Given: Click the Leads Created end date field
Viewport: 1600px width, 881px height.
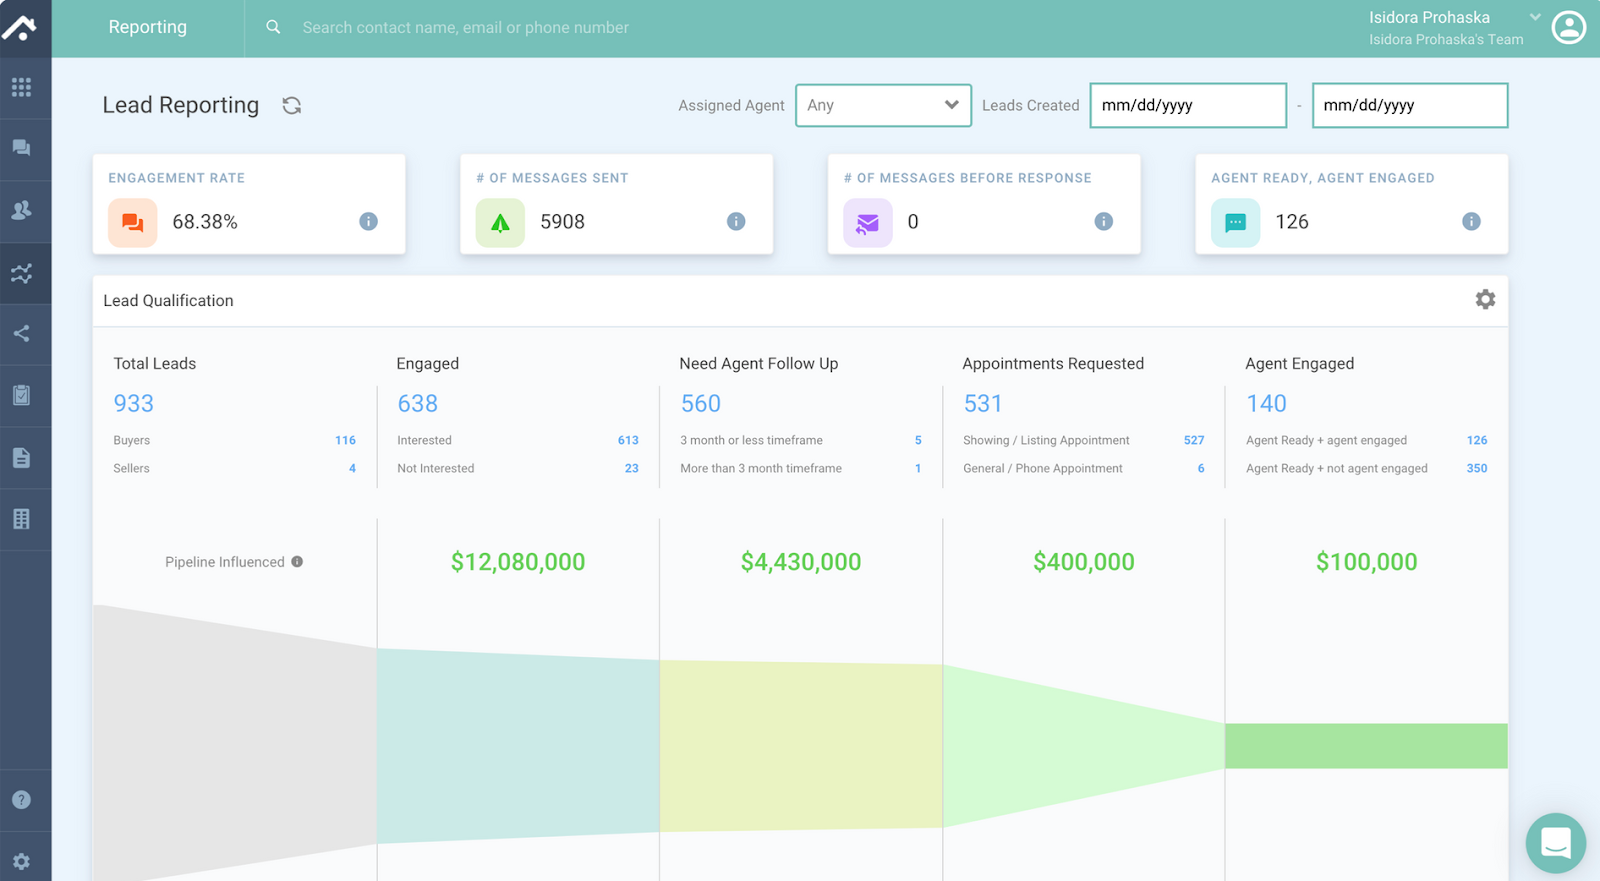Looking at the screenshot, I should tap(1409, 105).
